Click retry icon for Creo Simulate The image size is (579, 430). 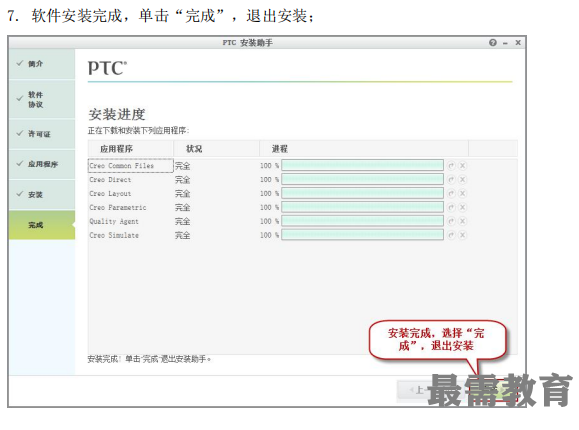point(451,235)
